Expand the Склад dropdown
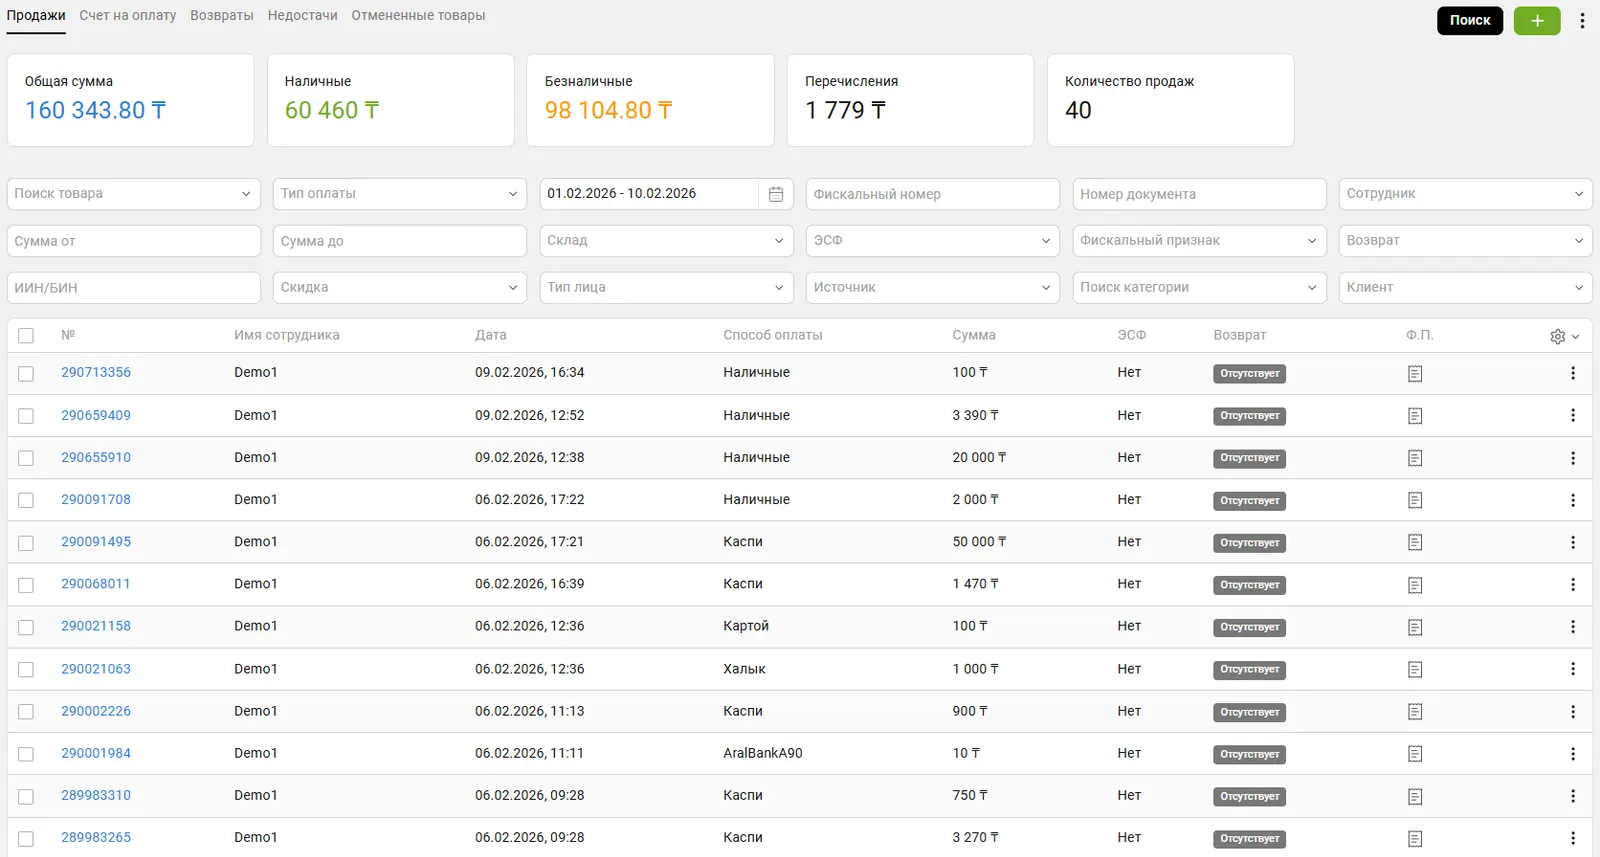 point(666,241)
